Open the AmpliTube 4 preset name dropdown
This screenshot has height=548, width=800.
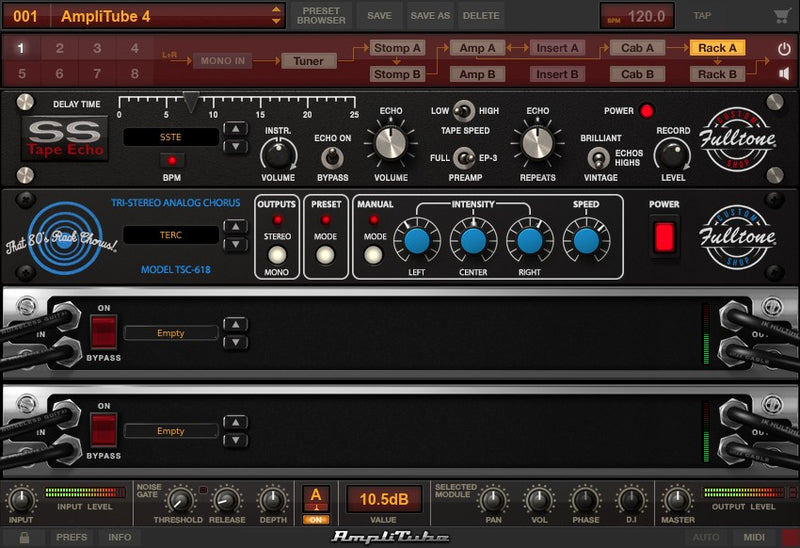point(168,16)
